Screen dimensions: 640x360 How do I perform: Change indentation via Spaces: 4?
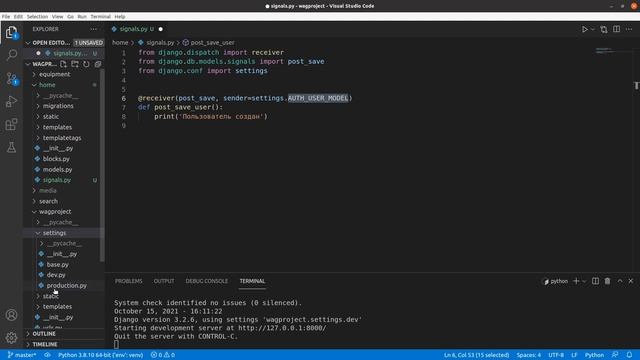point(529,355)
